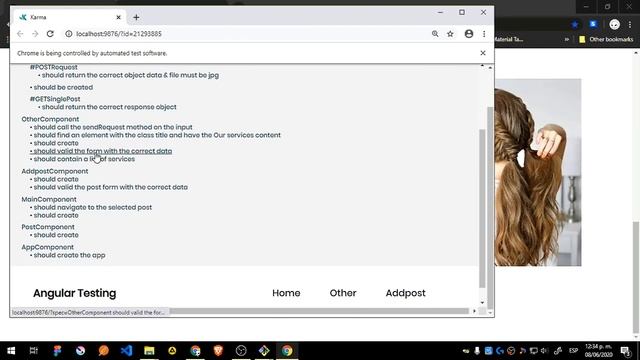Image resolution: width=640 pixels, height=360 pixels.
Task: Open Task View from the taskbar
Action: coord(33,351)
